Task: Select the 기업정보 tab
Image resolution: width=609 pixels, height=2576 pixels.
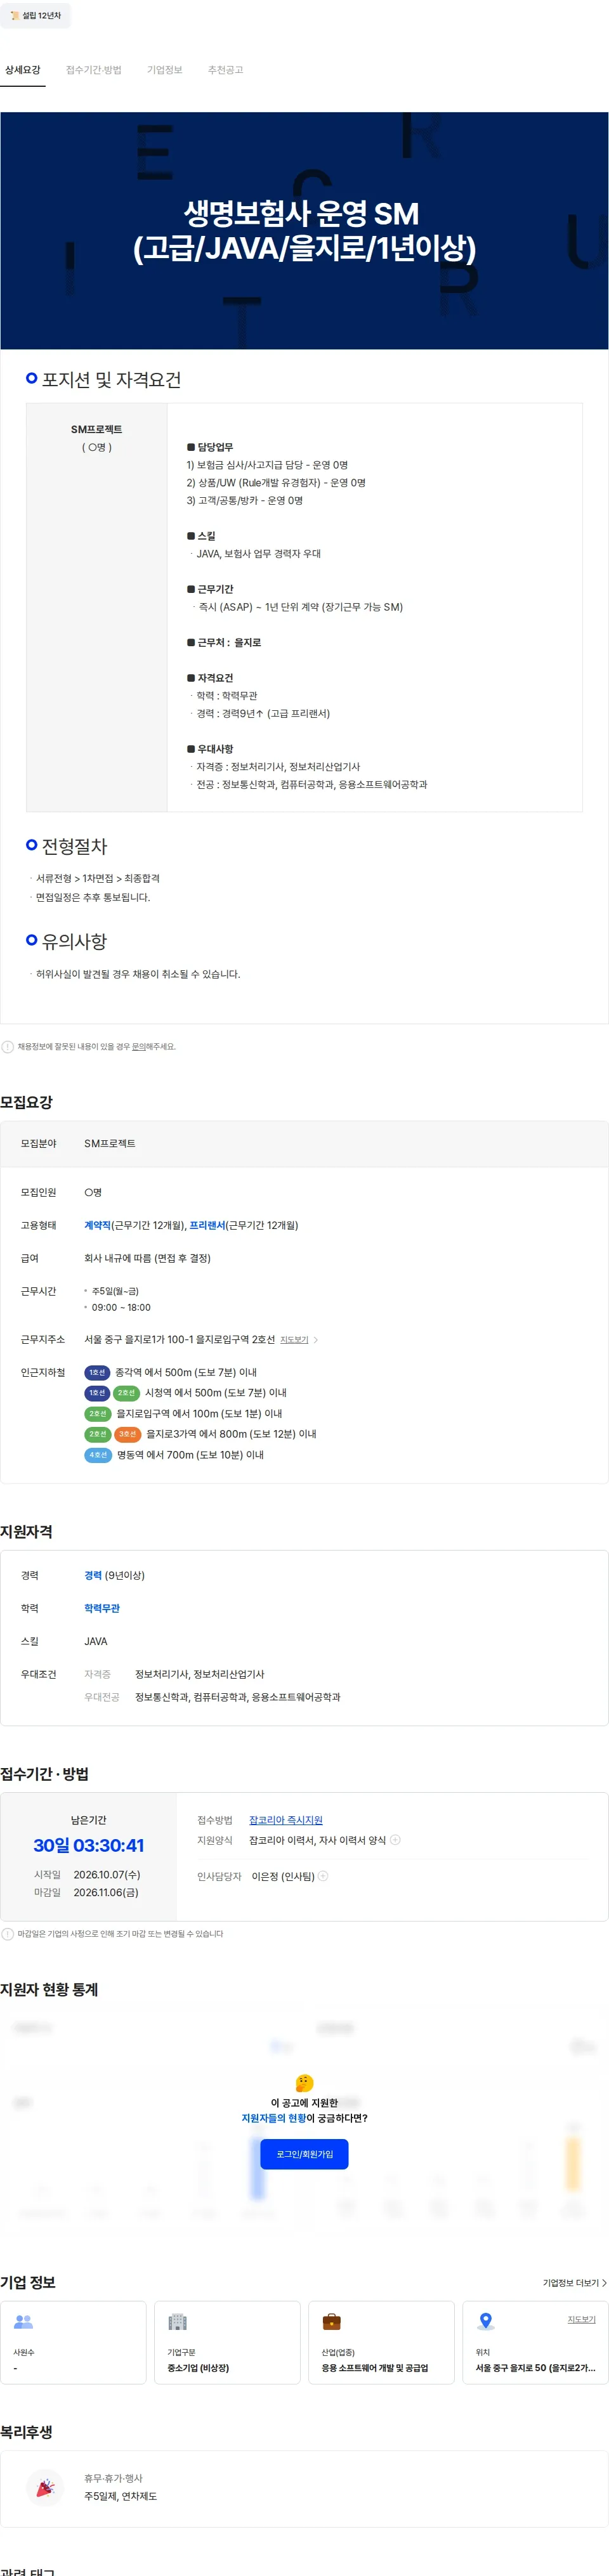Action: pos(165,70)
